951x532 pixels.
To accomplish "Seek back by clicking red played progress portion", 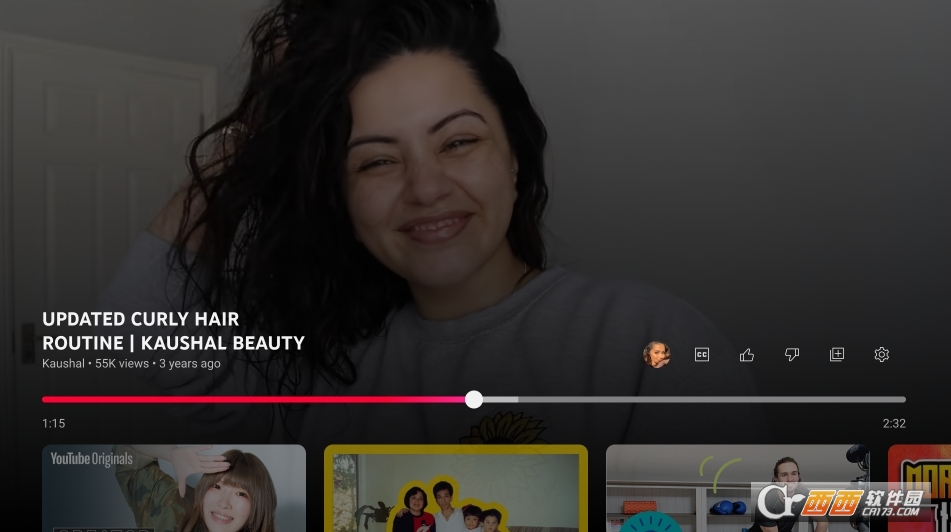I will (x=250, y=399).
